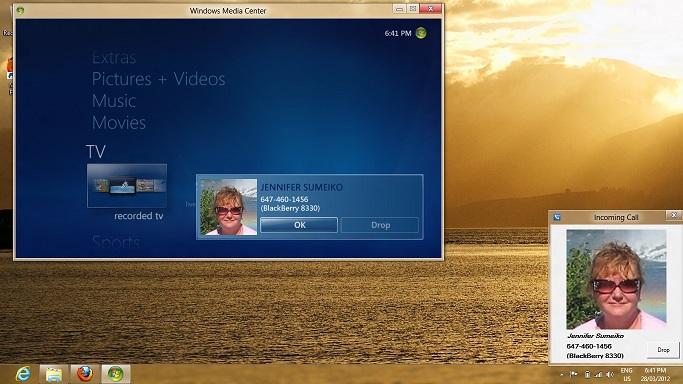683x384 pixels.
Task: Click the network signal icon in the tray
Action: click(598, 374)
